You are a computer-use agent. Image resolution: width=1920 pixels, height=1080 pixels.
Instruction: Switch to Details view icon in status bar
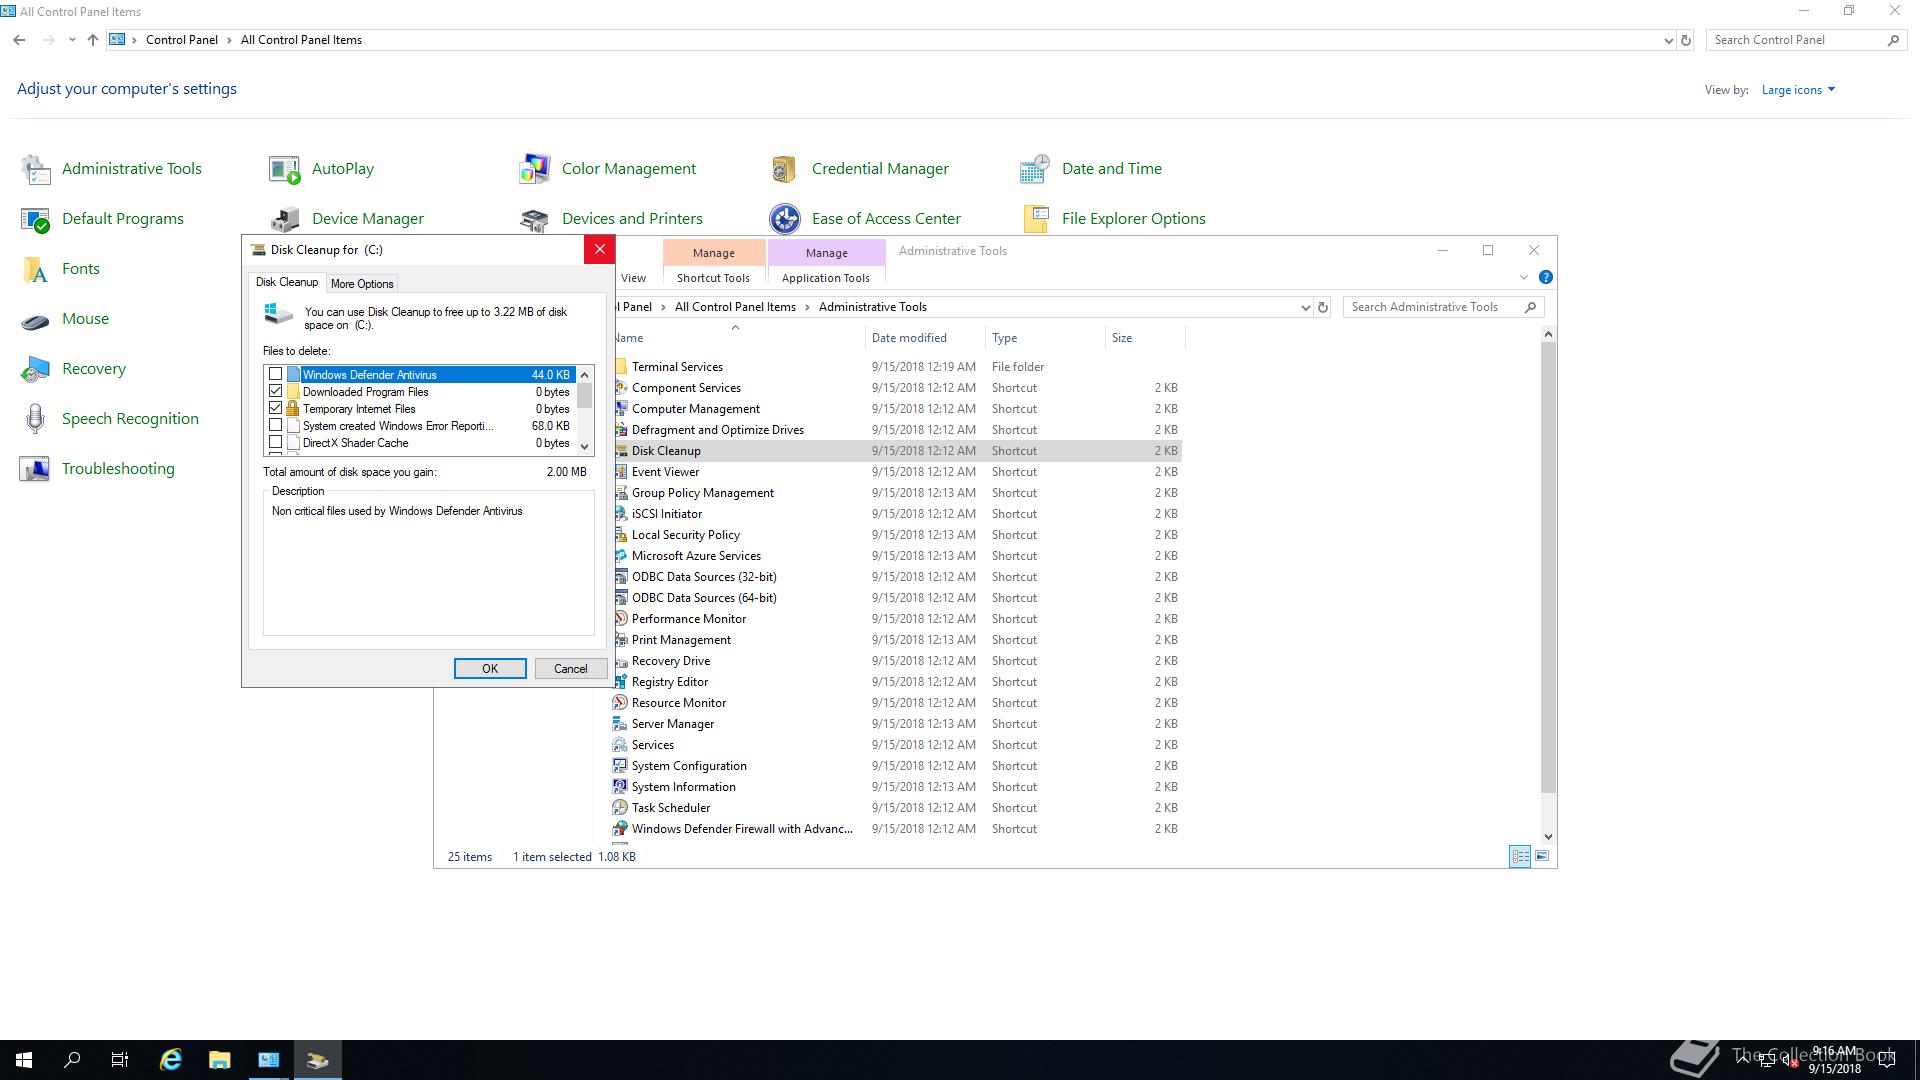1520,856
